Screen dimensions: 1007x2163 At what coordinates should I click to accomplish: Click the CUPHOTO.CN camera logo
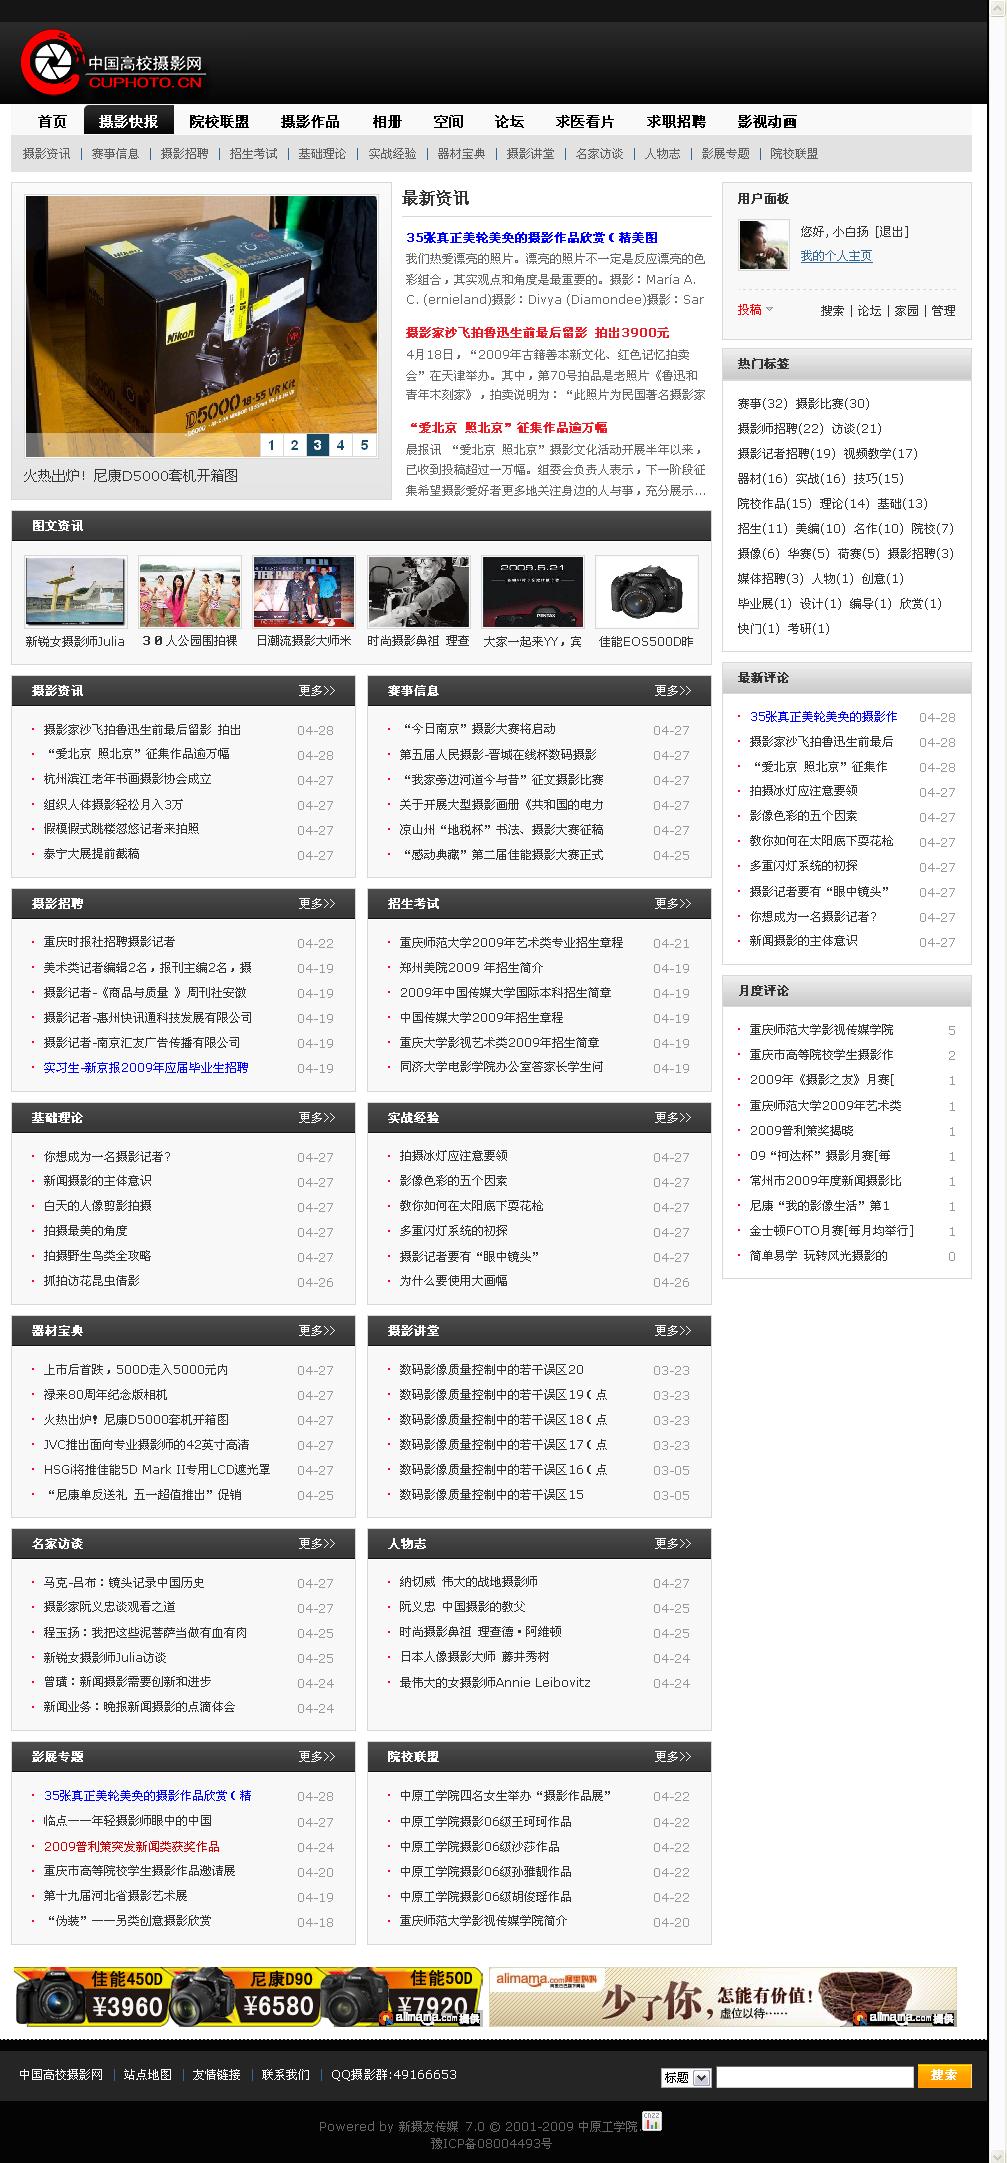[113, 63]
